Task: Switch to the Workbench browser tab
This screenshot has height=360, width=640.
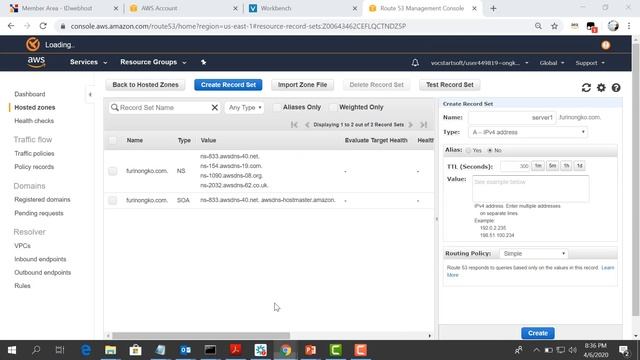Action: point(303,8)
